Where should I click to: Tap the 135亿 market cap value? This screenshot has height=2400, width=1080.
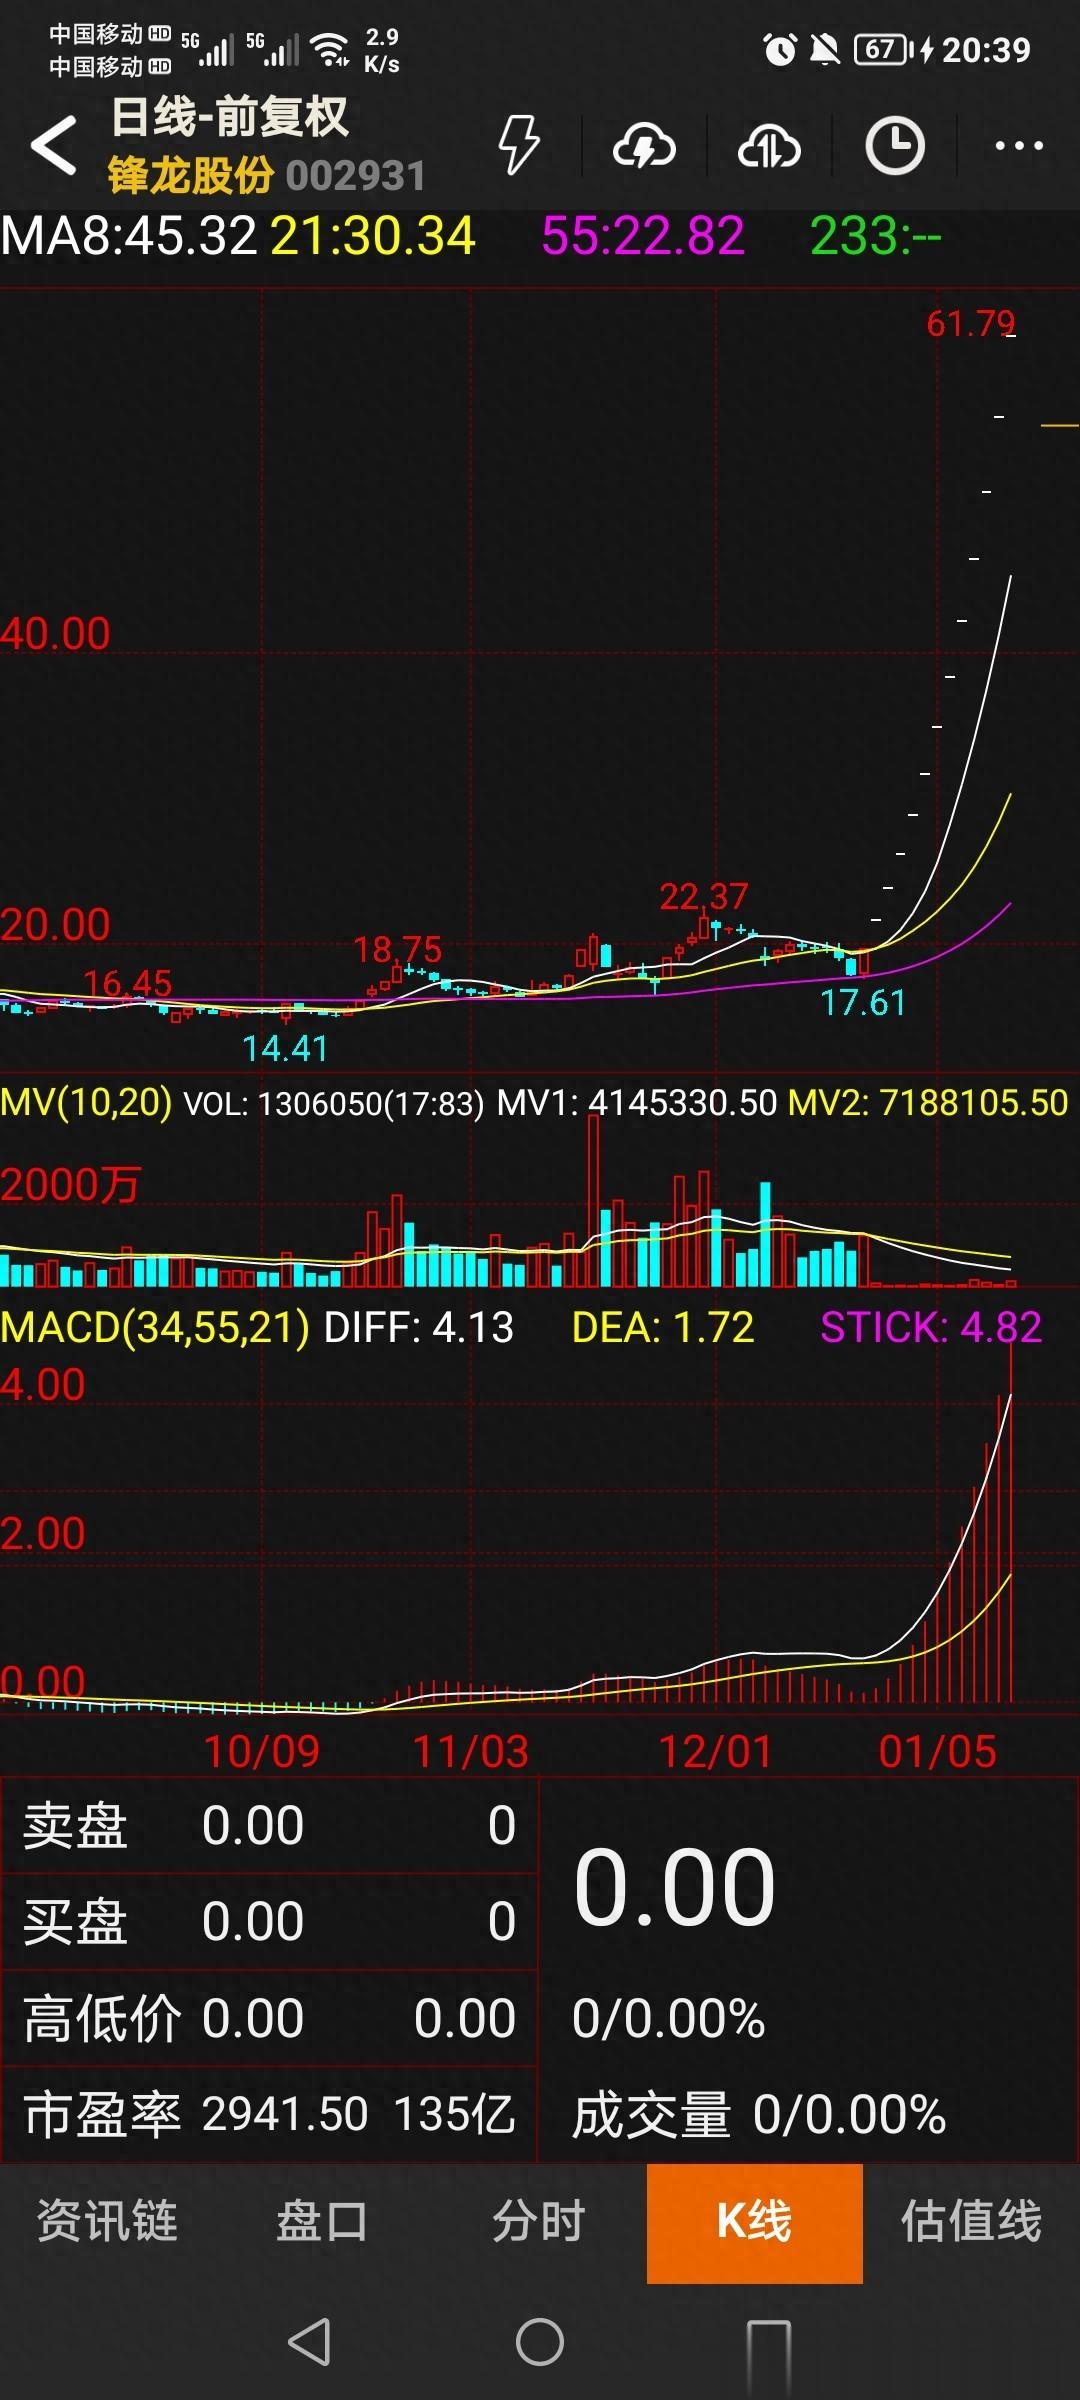point(455,2115)
